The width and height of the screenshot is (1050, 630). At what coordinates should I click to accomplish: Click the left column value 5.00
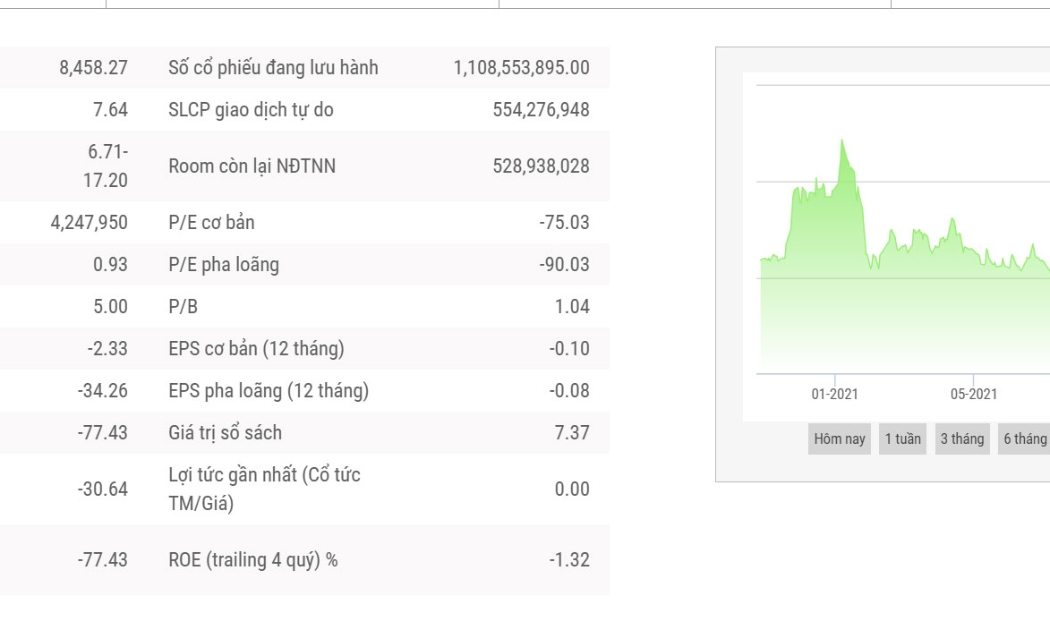(110, 307)
